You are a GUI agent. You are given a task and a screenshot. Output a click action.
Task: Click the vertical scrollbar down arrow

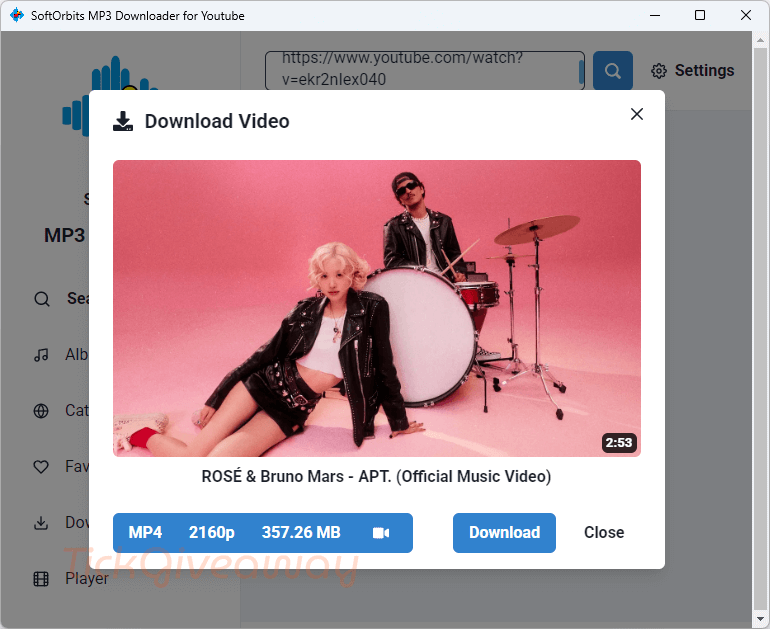click(x=761, y=619)
